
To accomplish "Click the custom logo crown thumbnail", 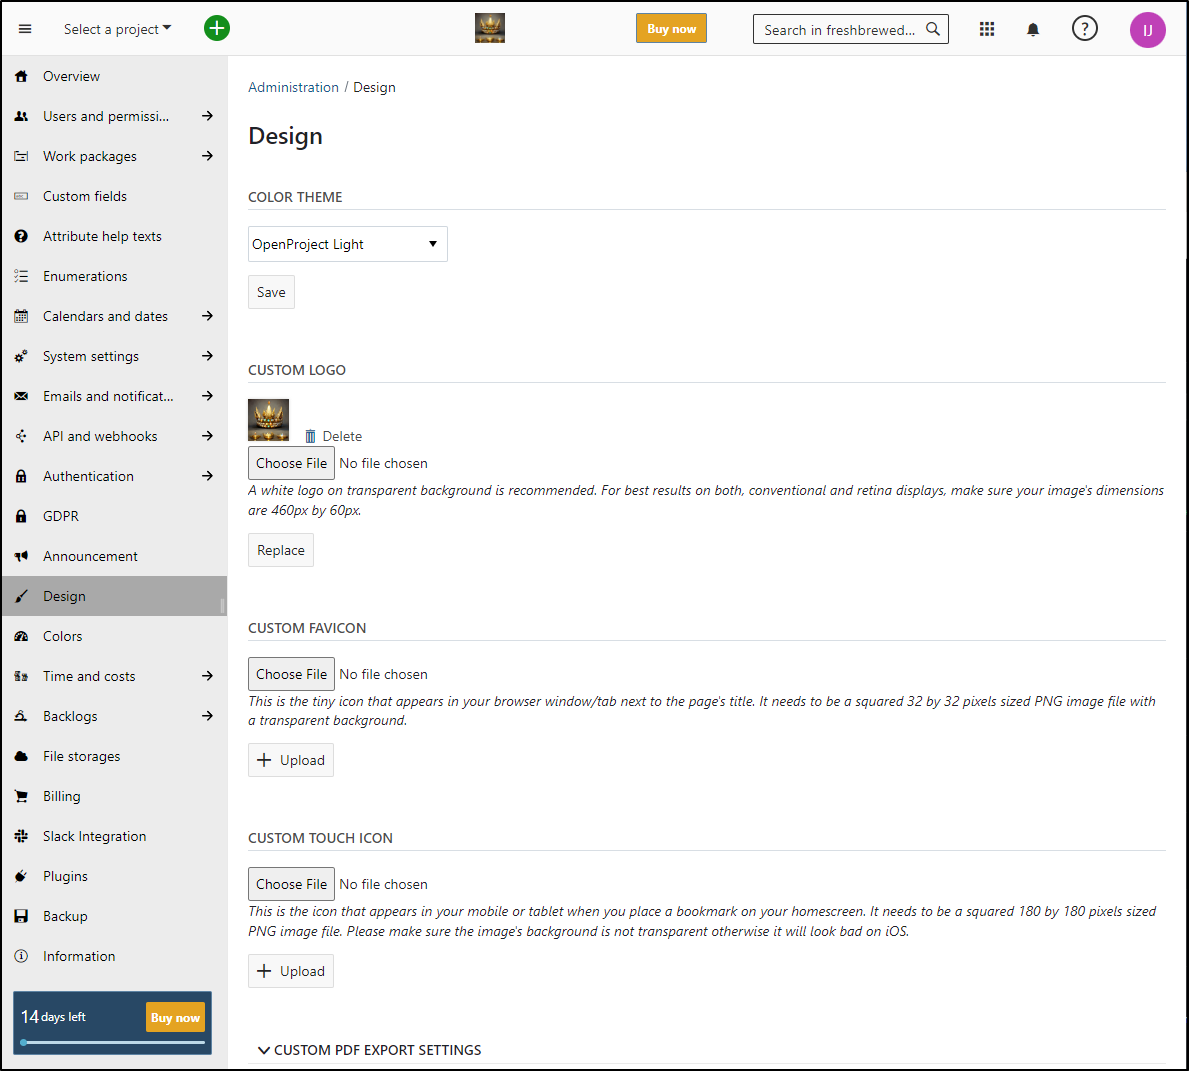I will click(268, 419).
